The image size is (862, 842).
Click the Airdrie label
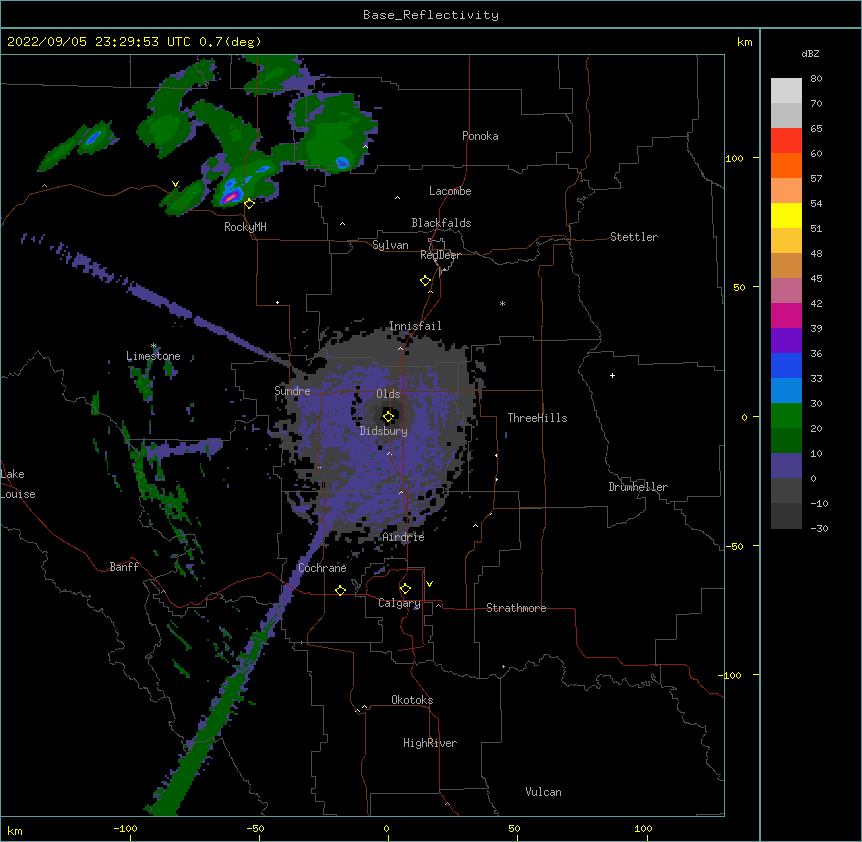403,537
